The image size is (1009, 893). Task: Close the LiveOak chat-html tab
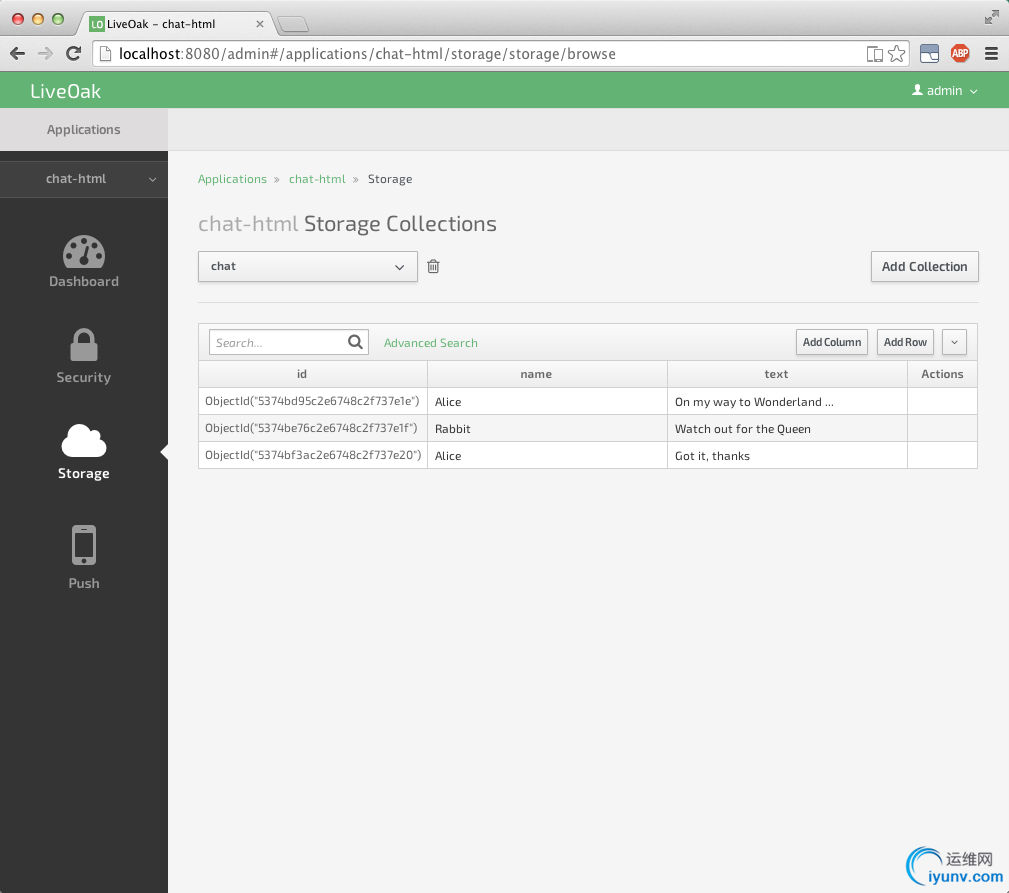pos(260,24)
